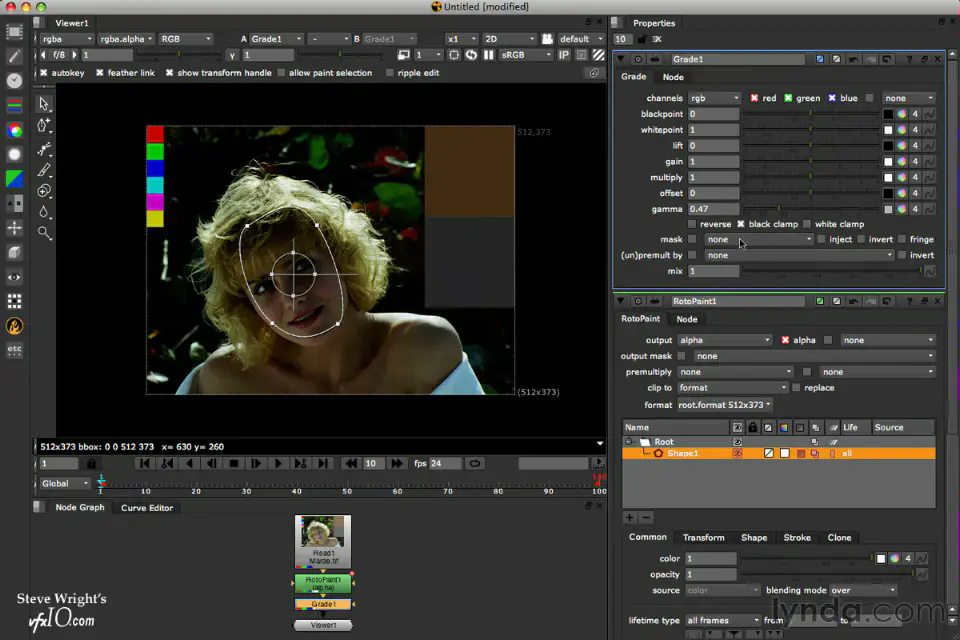Open the Color nodes menu (color wheel icon)
The height and width of the screenshot is (640, 960).
click(x=14, y=130)
